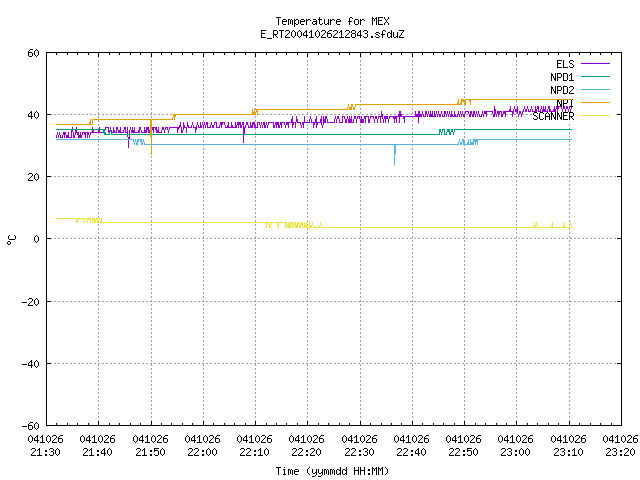Click the NPD2 legend label
The width and height of the screenshot is (640, 480).
[x=562, y=90]
